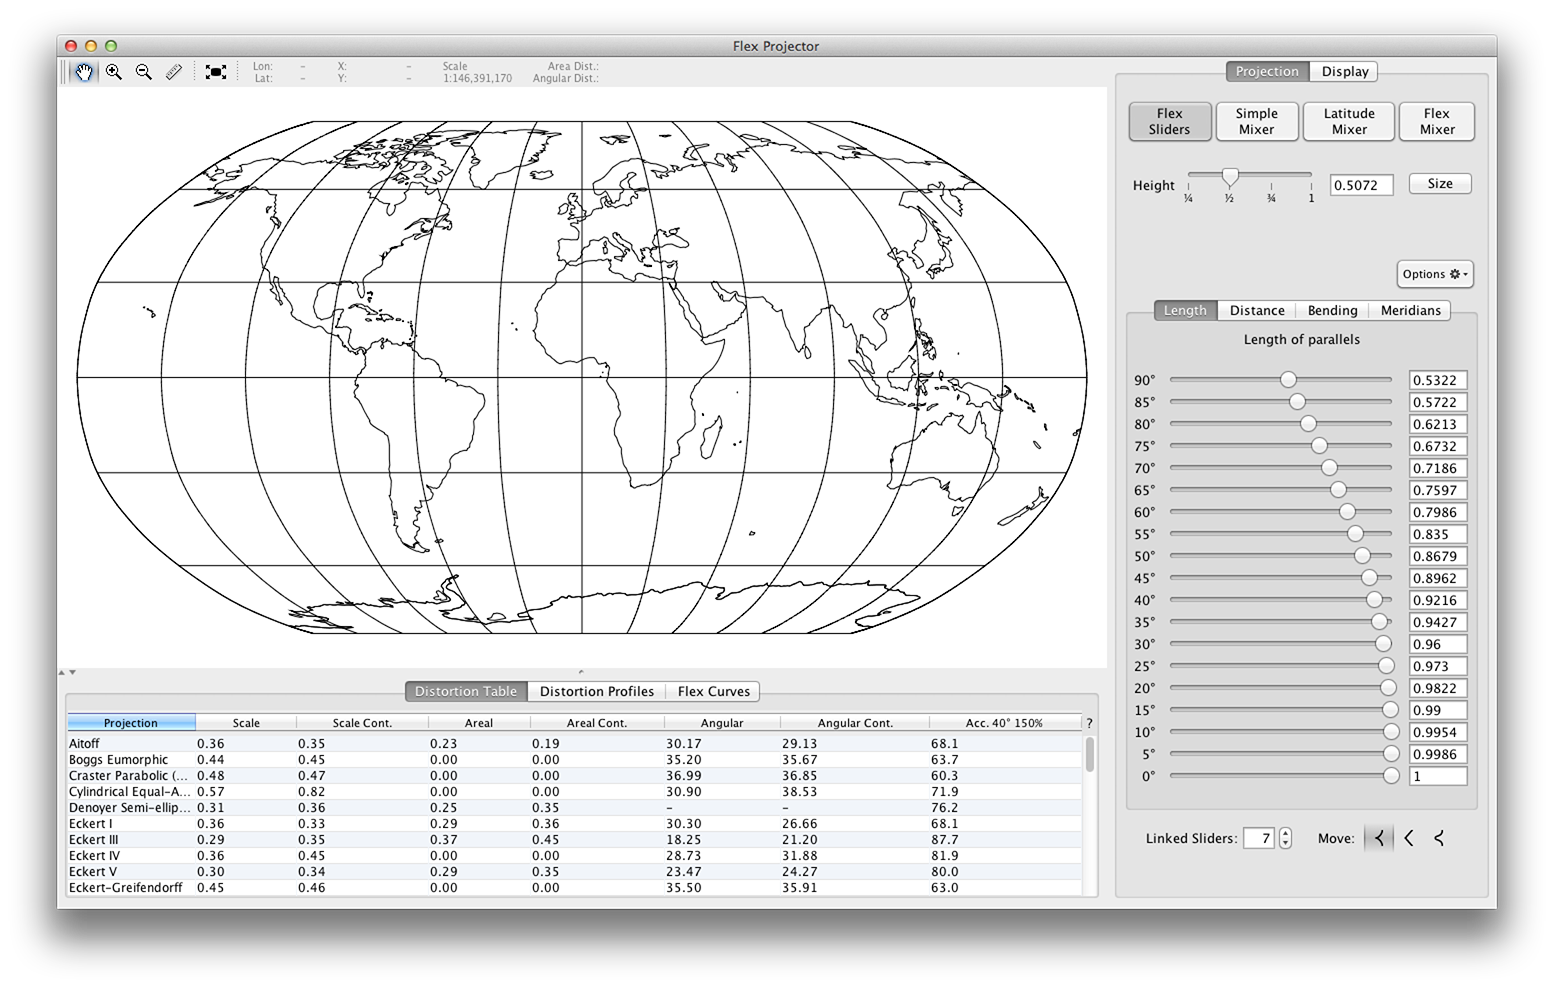Image resolution: width=1554 pixels, height=988 pixels.
Task: Choose the rounded move-shape curve icon
Action: pyautogui.click(x=1409, y=839)
